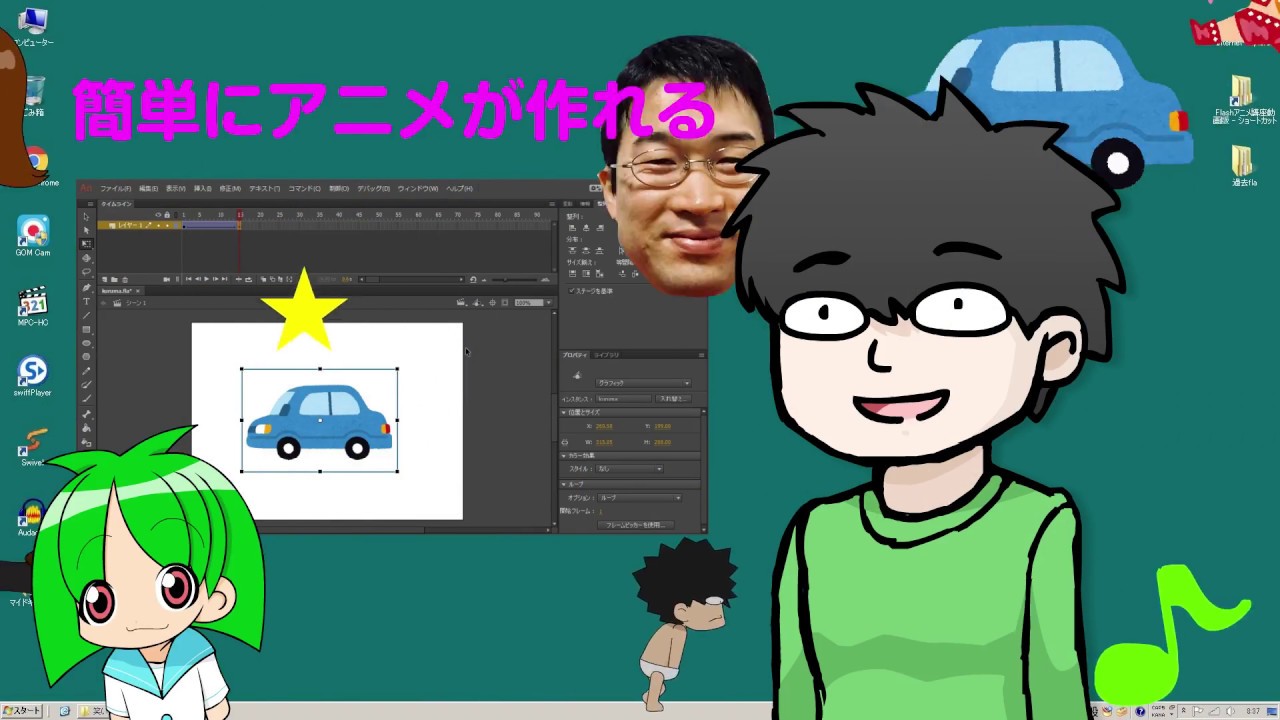Click the New Layer icon in timeline
This screenshot has height=720, width=1280.
(x=105, y=280)
